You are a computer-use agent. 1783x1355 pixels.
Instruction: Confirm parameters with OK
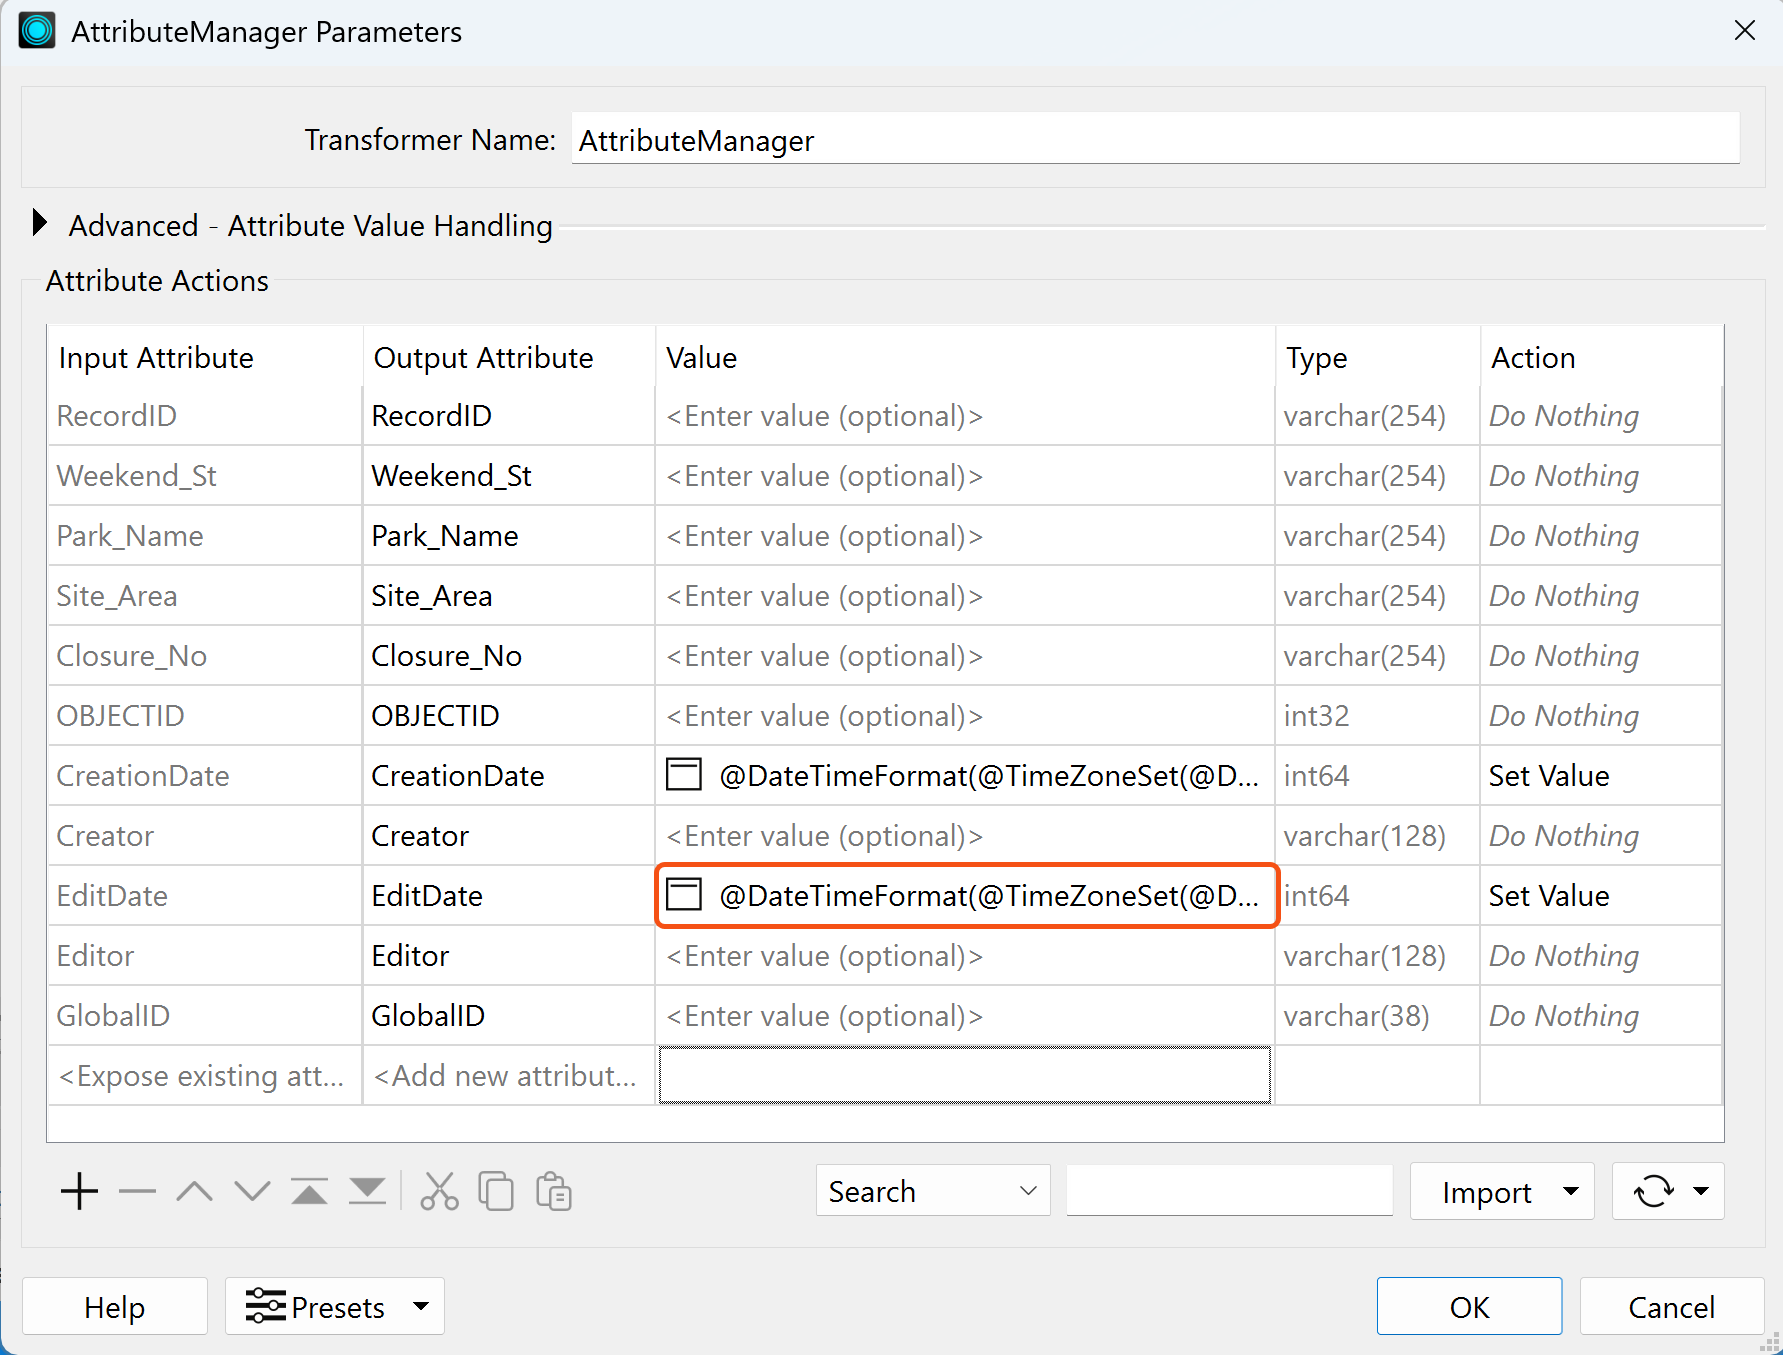tap(1469, 1306)
